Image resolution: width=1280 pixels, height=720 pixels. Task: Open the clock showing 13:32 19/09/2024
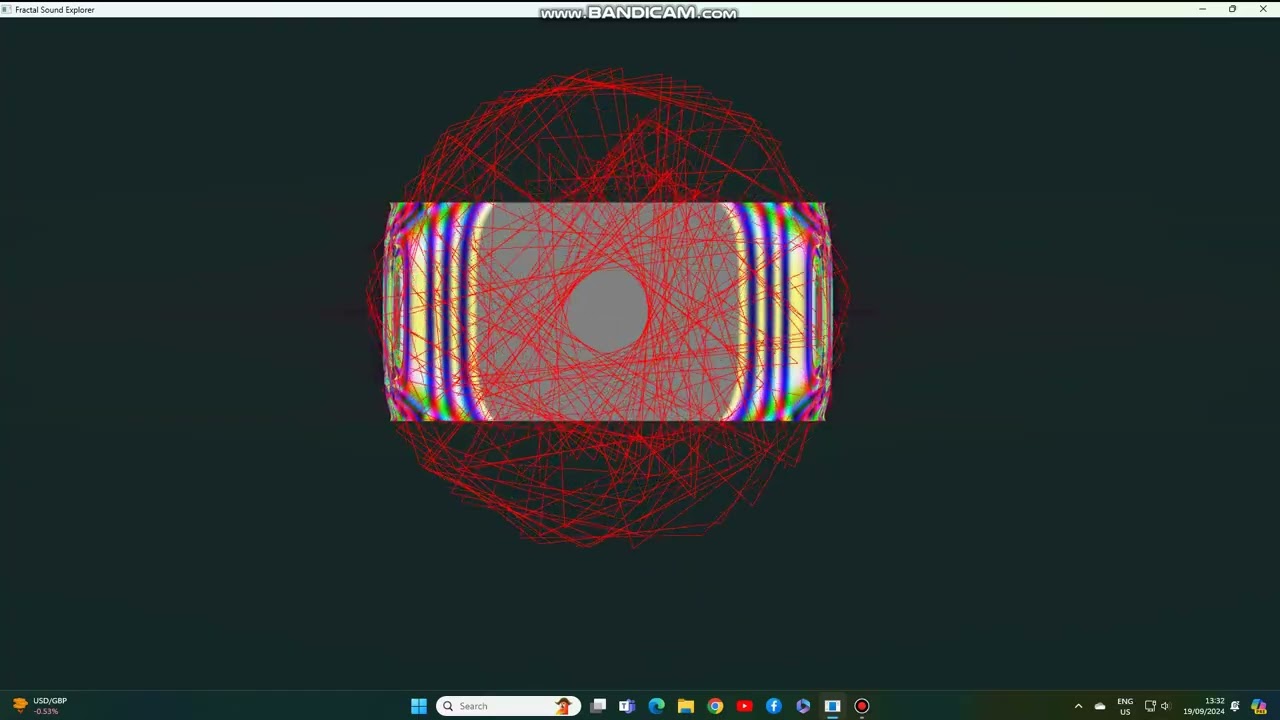(x=1204, y=706)
